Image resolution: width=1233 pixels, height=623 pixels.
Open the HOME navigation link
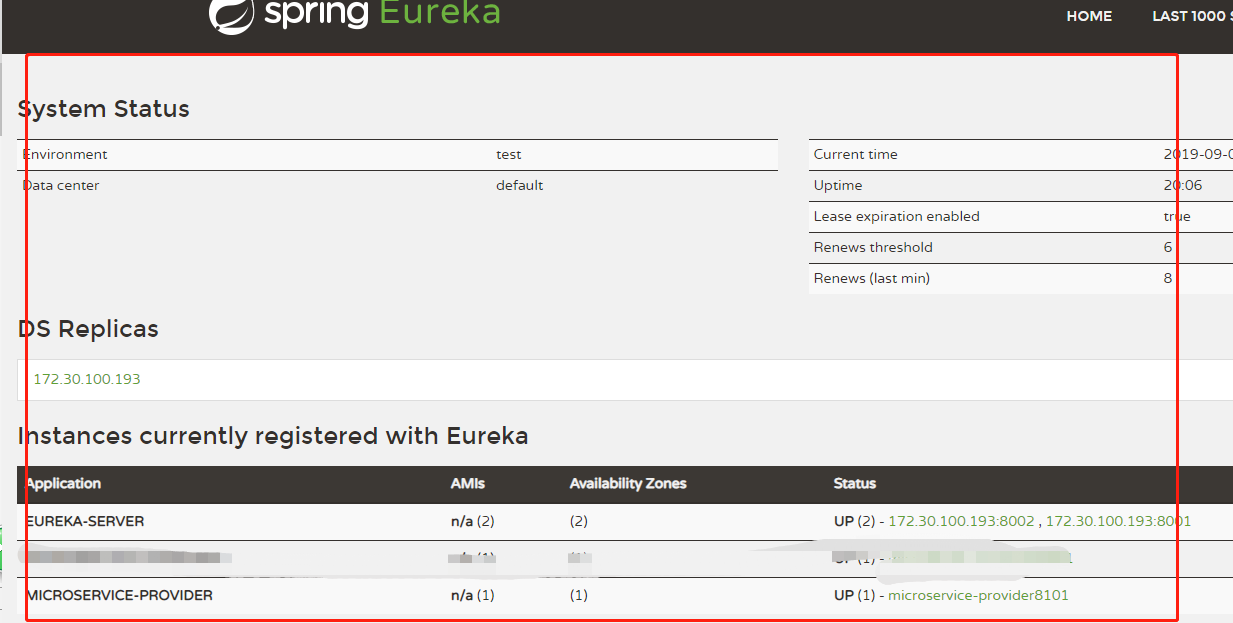(1089, 16)
